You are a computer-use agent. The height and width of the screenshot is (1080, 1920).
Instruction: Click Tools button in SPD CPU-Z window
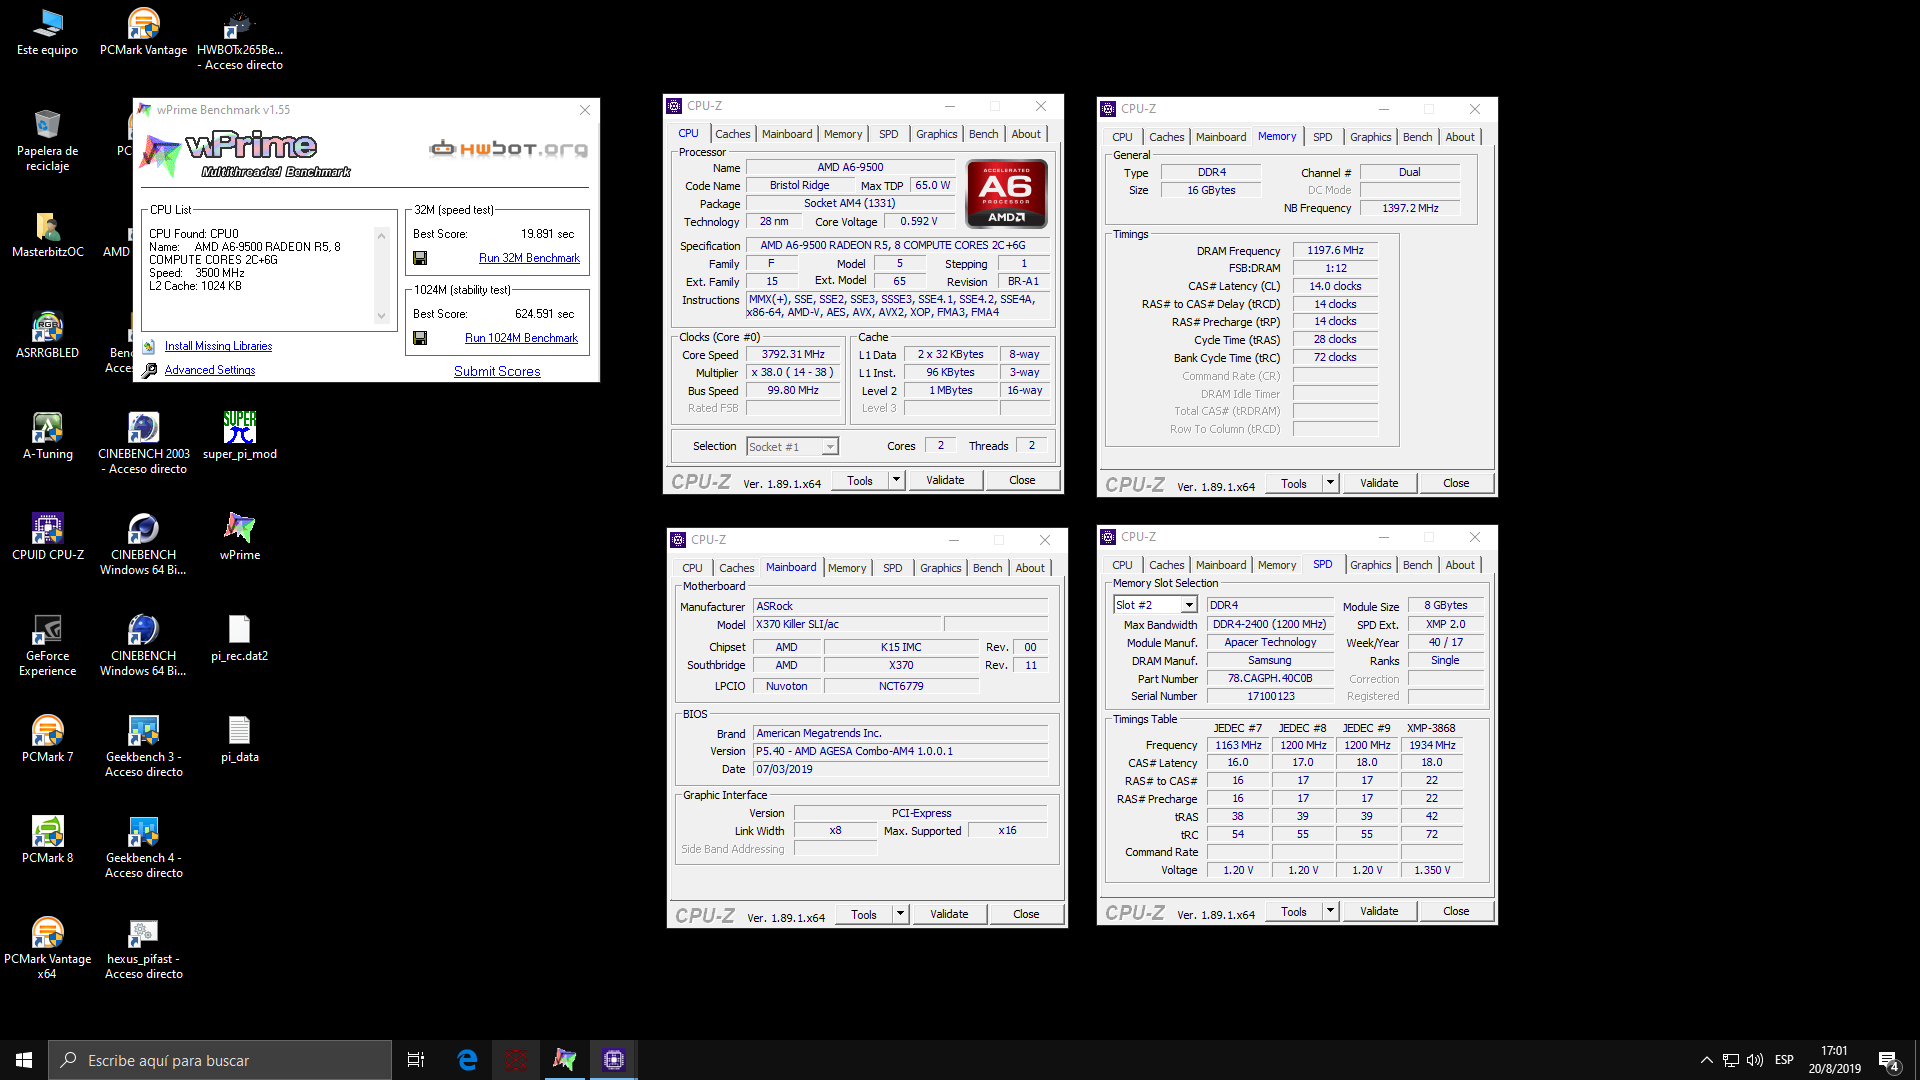tap(1294, 911)
